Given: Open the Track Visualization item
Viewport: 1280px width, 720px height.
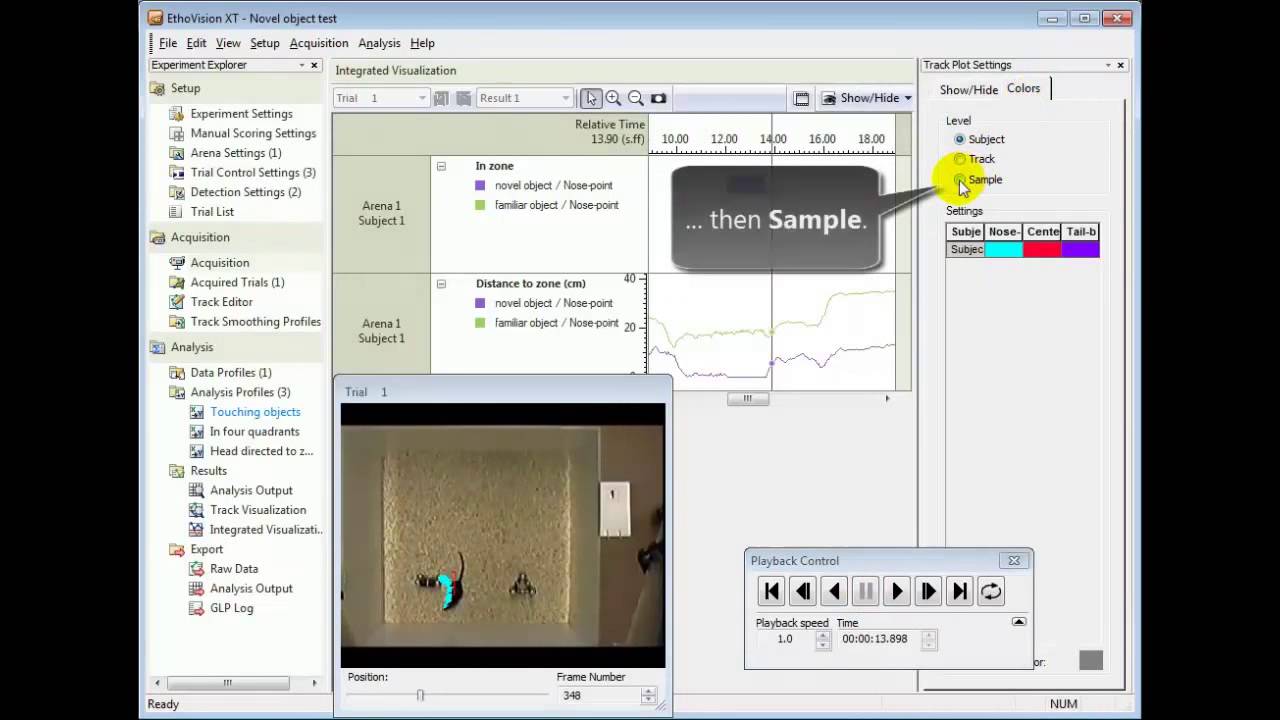Looking at the screenshot, I should click(x=258, y=510).
